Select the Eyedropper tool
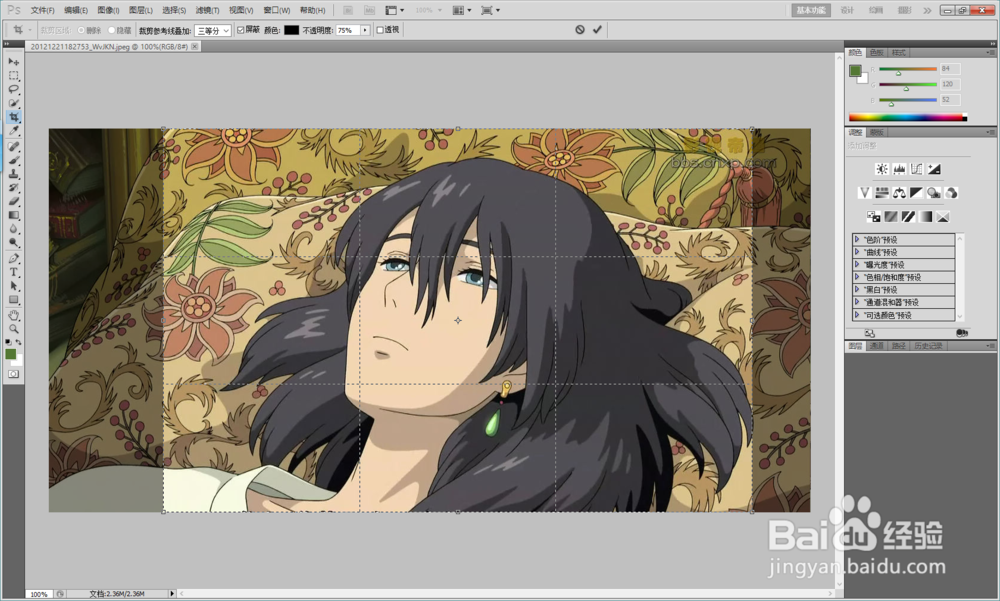The height and width of the screenshot is (601, 1000). [13, 131]
